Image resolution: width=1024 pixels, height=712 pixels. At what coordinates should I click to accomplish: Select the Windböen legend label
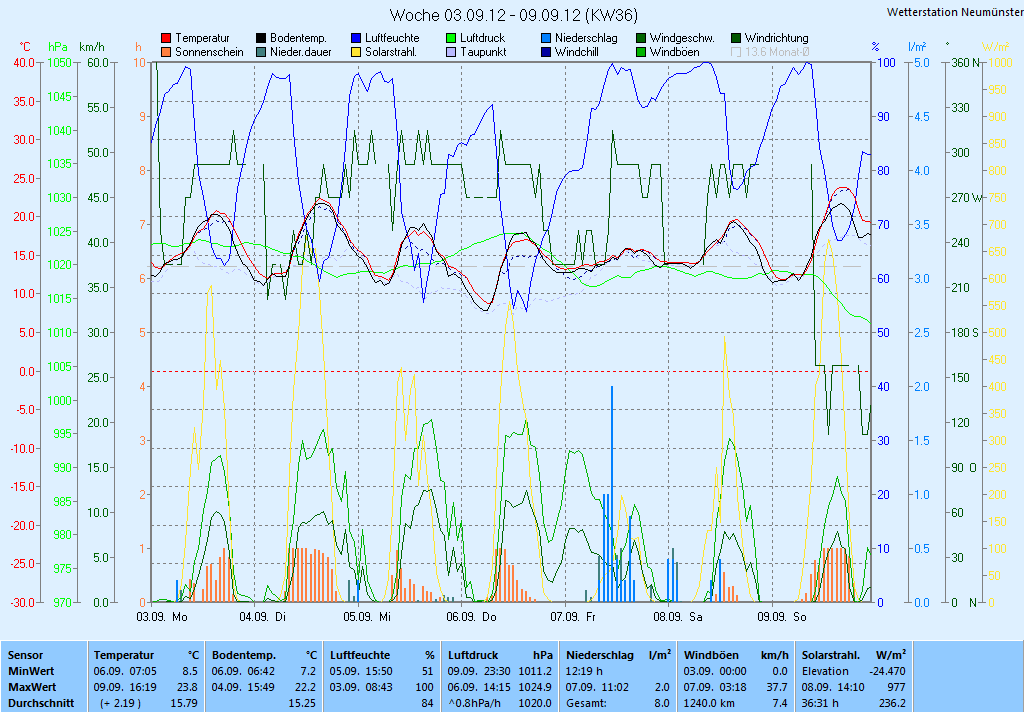click(x=675, y=52)
